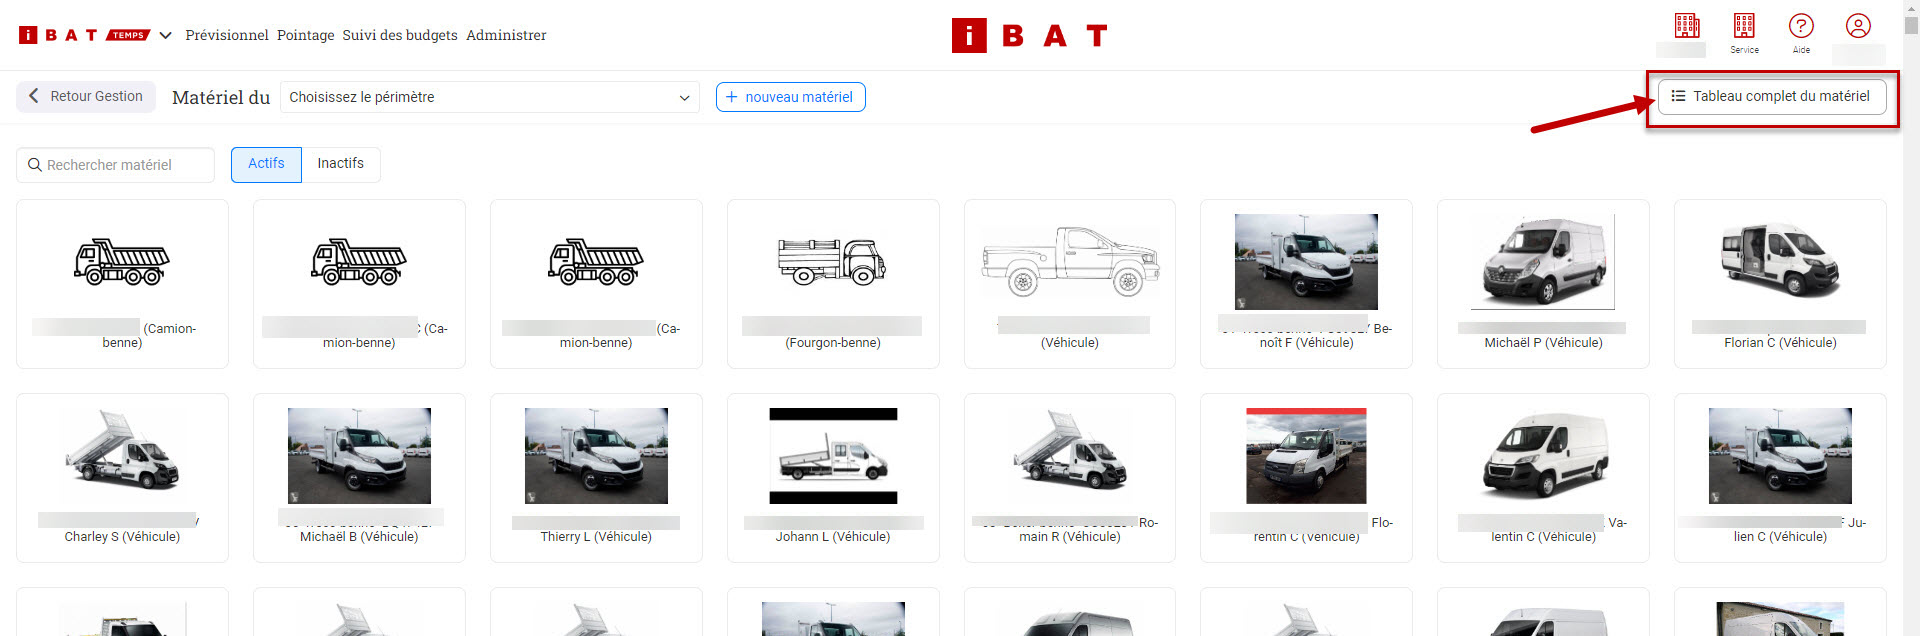Click the iBAT Temps logo
The height and width of the screenshot is (636, 1920).
coord(84,35)
